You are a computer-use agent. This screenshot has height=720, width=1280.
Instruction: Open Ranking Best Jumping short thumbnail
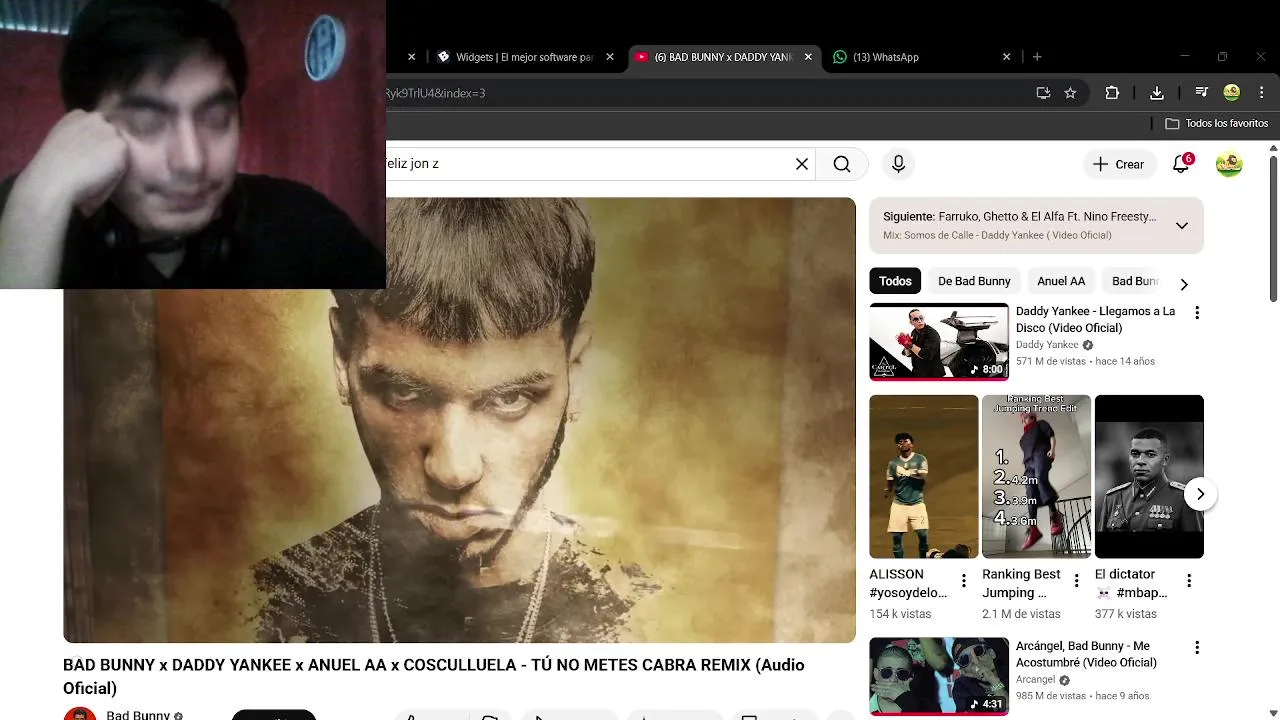coord(1036,476)
